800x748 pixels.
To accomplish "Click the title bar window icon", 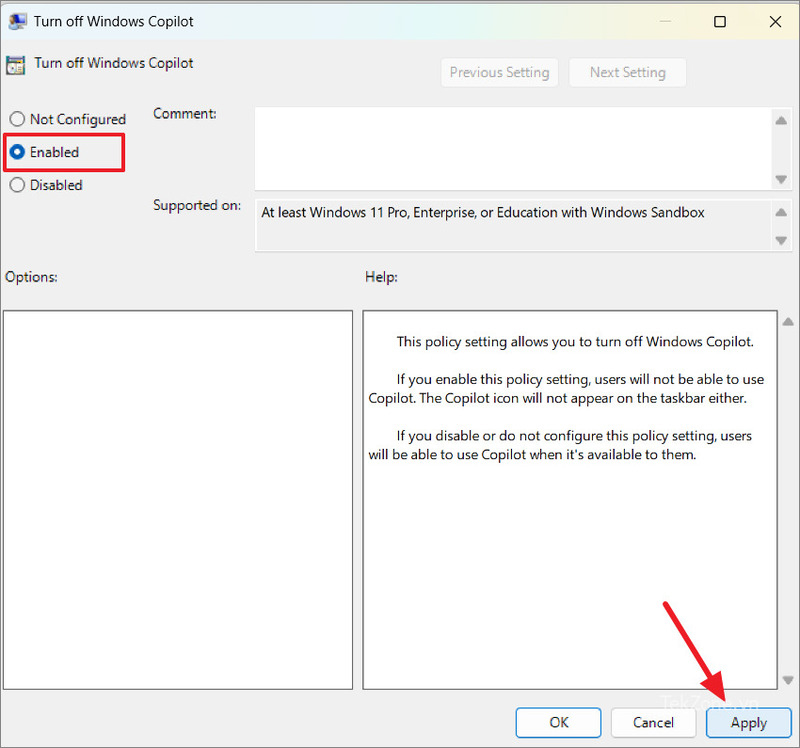I will (17, 21).
